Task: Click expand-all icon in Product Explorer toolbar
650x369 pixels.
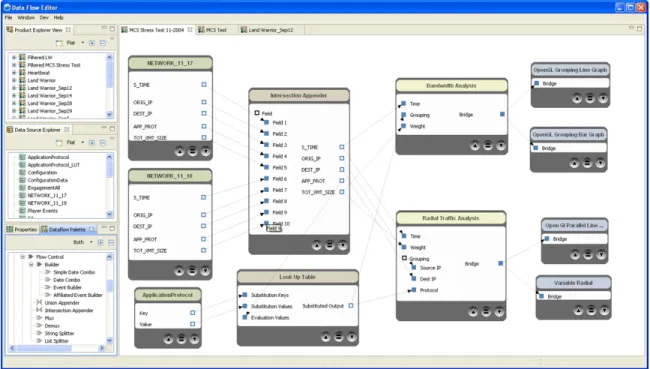Action: (x=92, y=43)
